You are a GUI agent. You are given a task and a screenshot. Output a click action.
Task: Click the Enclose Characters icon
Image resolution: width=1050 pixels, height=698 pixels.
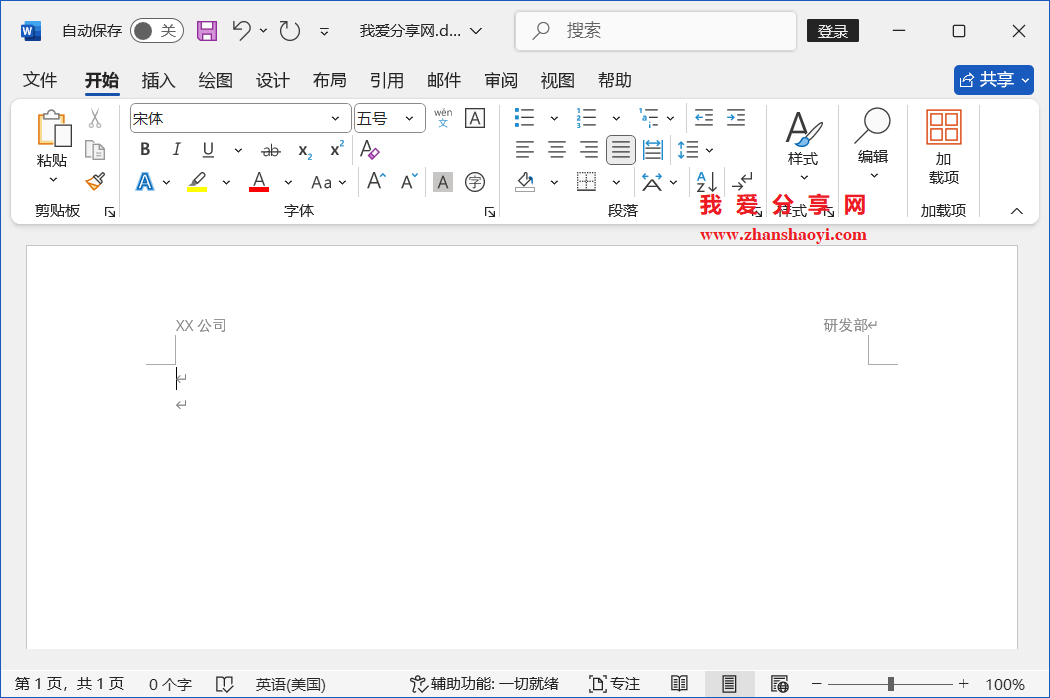click(475, 182)
